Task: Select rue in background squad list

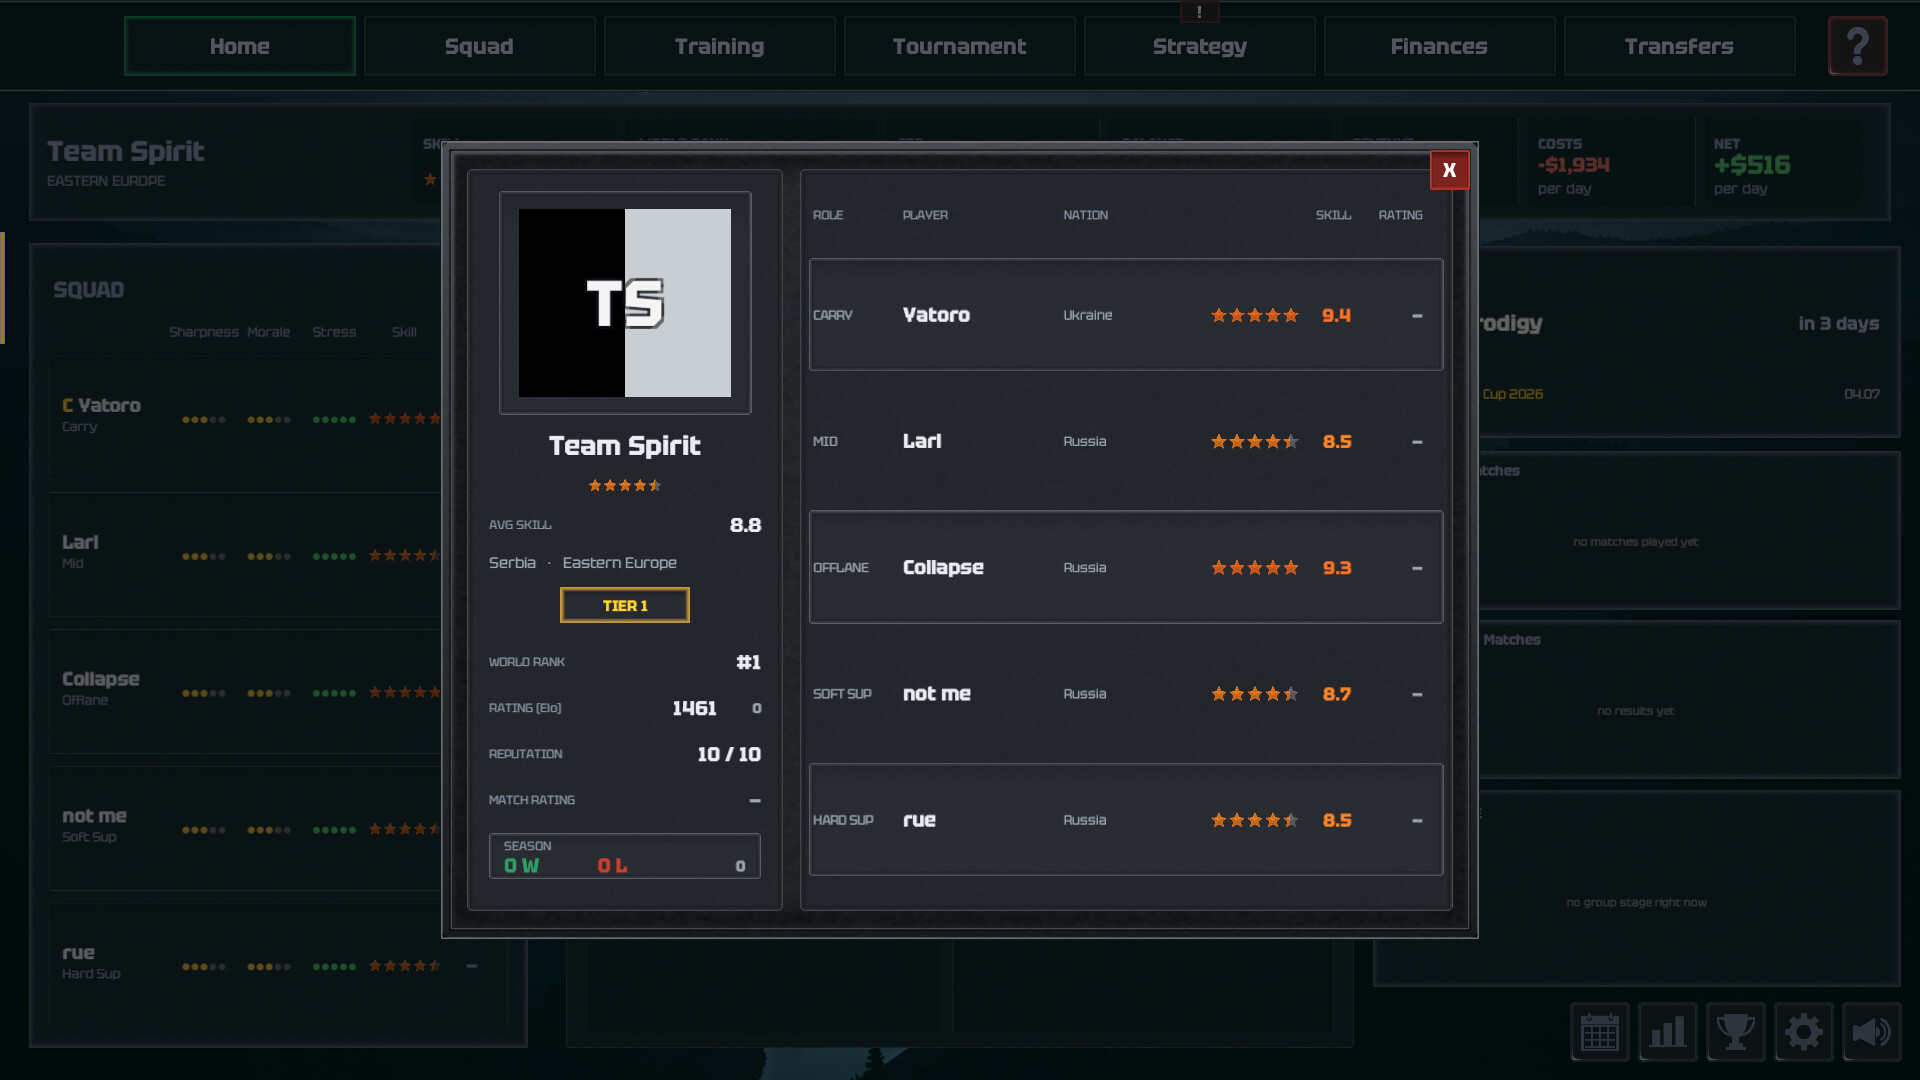Action: click(278, 965)
